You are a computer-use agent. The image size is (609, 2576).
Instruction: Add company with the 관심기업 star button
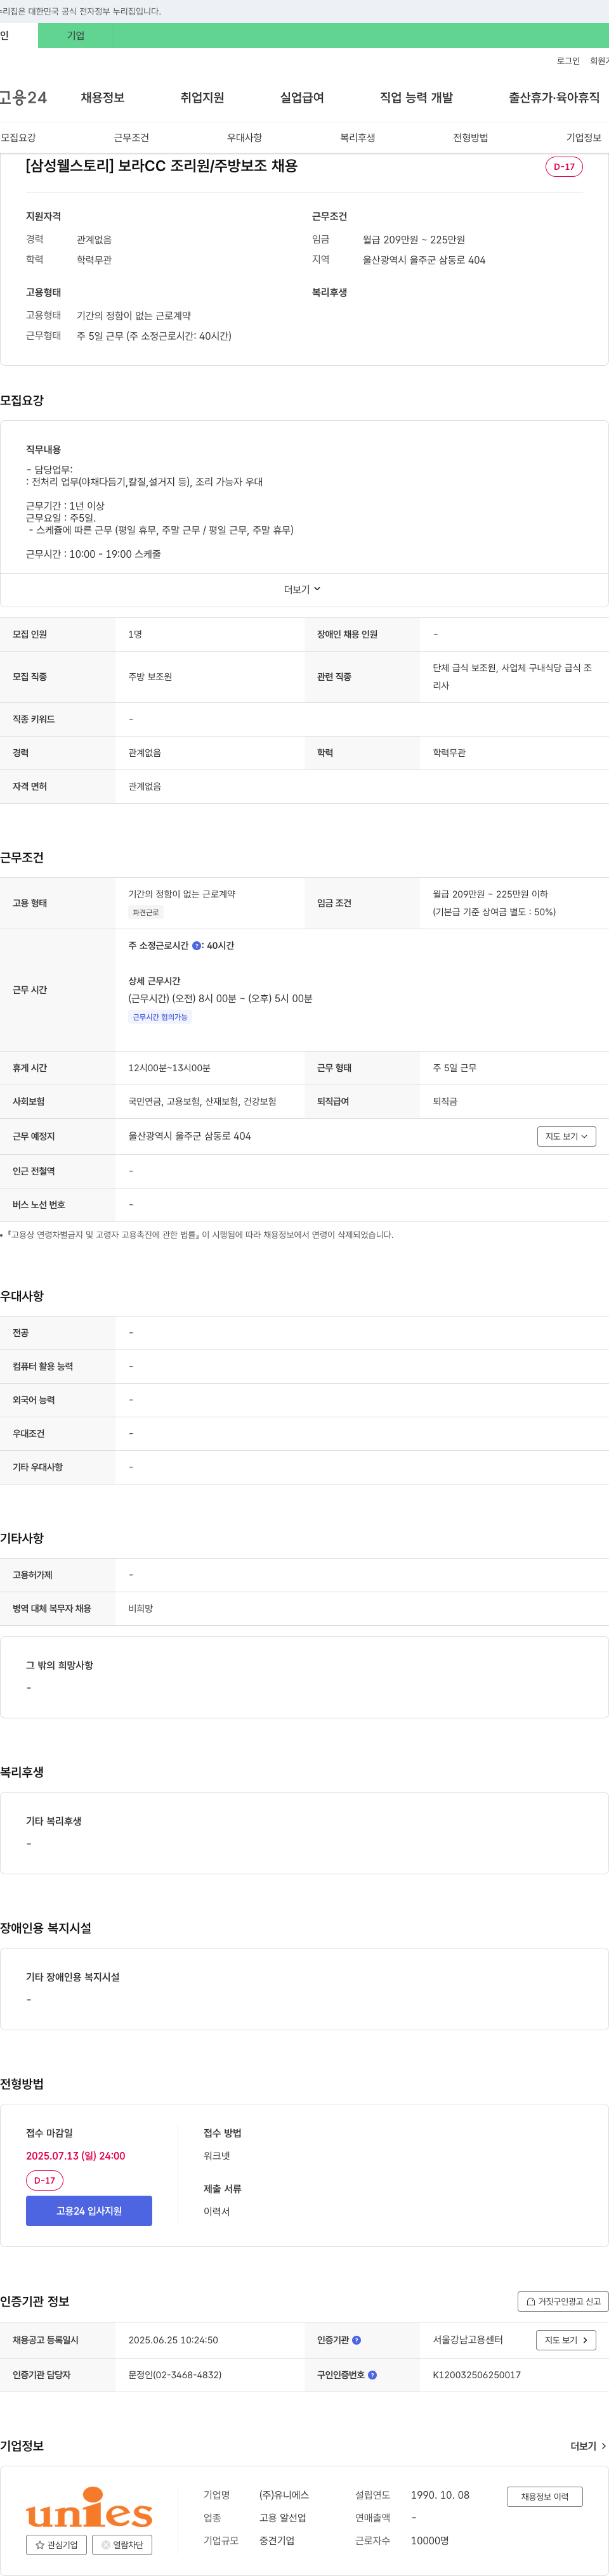click(x=56, y=2545)
